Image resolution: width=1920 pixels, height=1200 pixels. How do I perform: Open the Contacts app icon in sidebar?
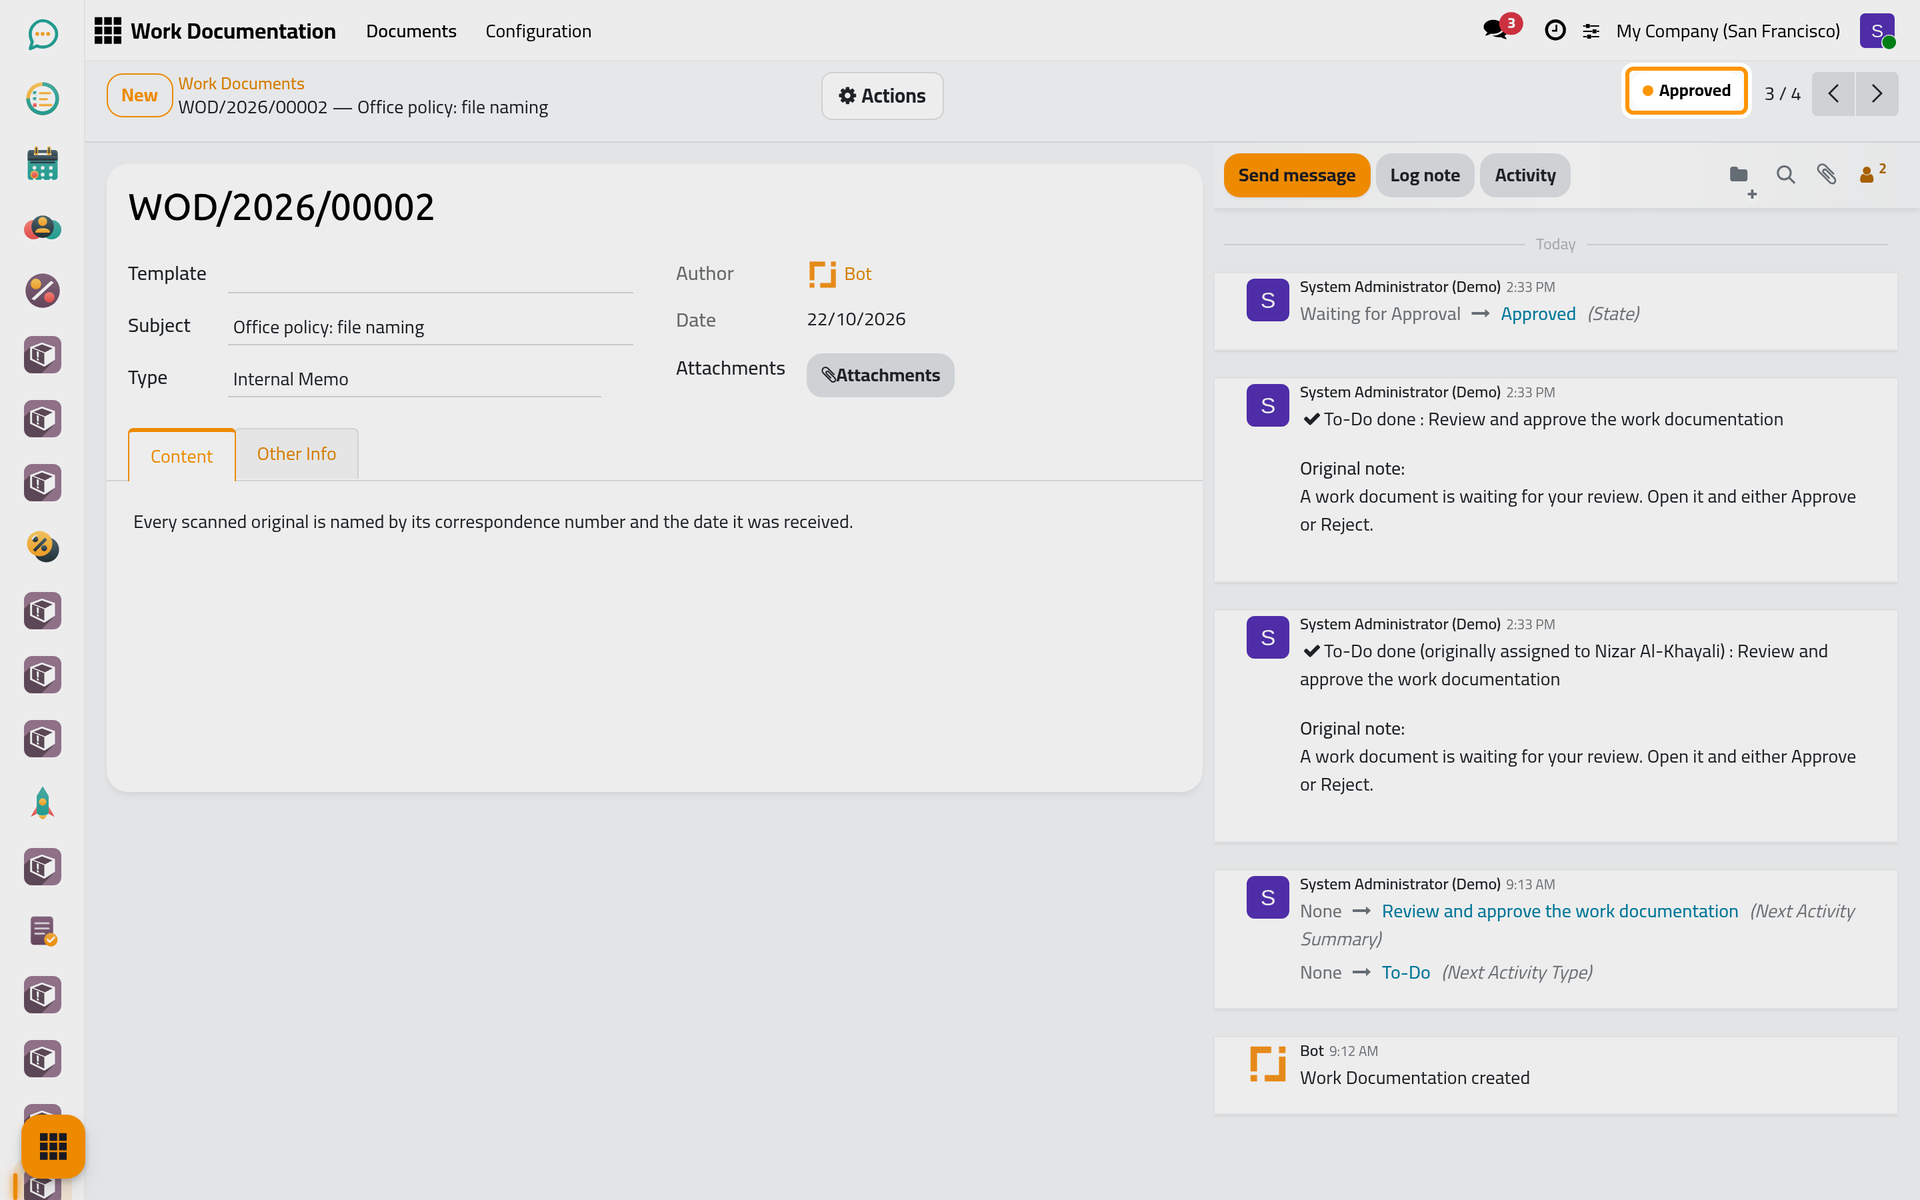pos(42,227)
